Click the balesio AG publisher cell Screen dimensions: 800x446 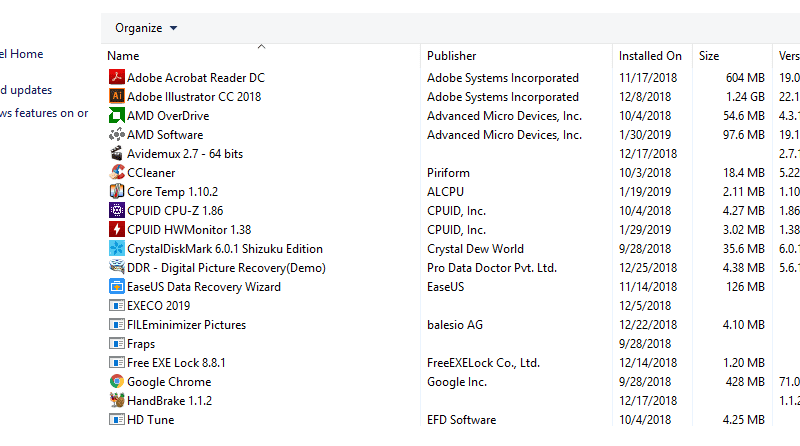click(x=455, y=325)
